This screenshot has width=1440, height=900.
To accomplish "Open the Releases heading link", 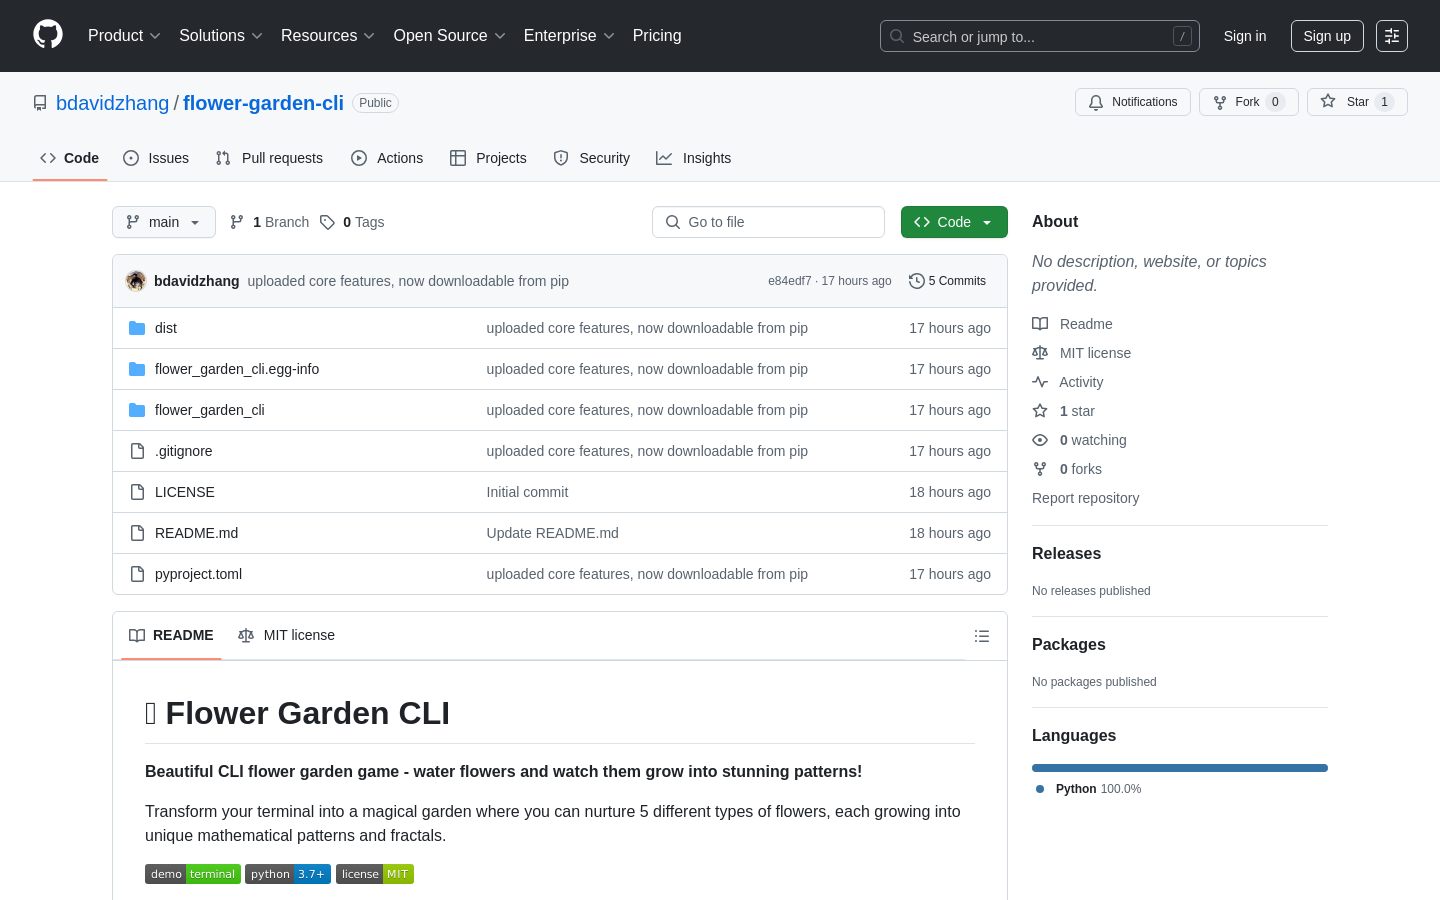I will tap(1066, 554).
